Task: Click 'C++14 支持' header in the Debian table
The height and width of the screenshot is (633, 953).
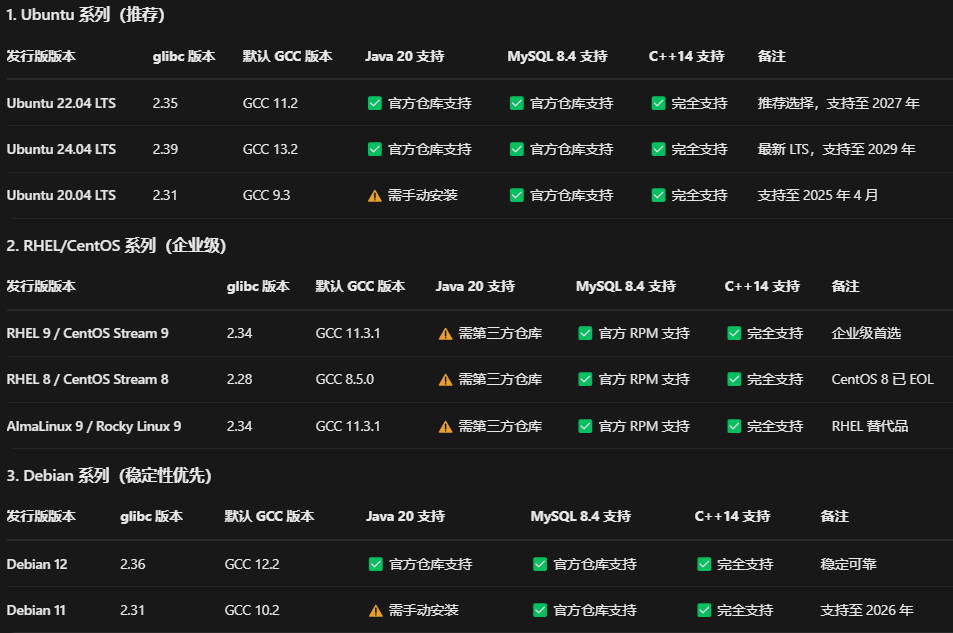Action: coord(732,516)
